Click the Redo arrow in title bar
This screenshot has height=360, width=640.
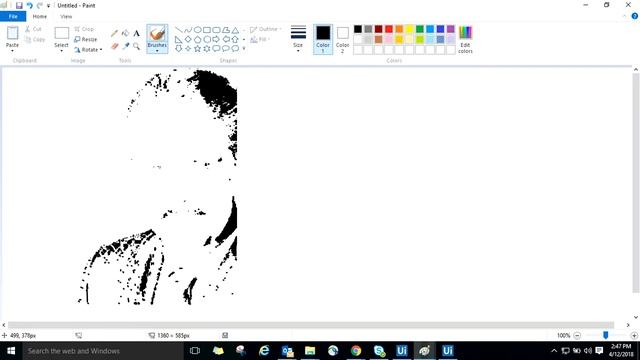pyautogui.click(x=40, y=5)
